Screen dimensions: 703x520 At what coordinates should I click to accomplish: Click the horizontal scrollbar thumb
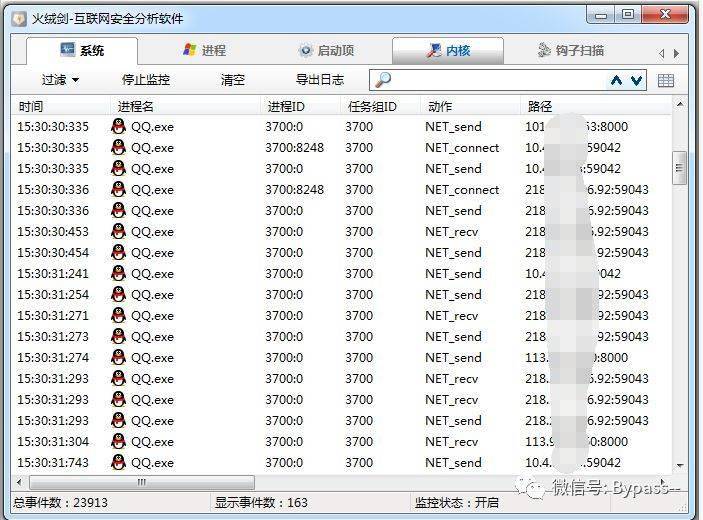coord(142,482)
